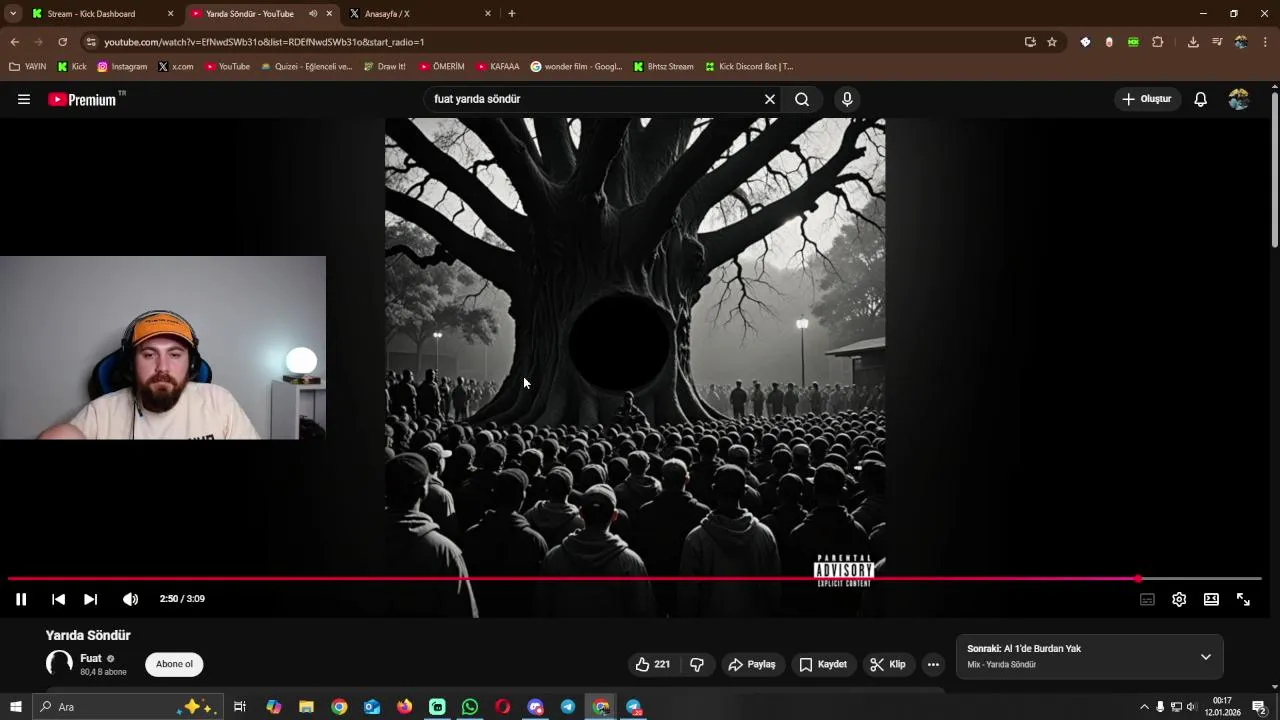Seek using the red progress bar scrubber
The image size is (1280, 720).
tap(1138, 579)
